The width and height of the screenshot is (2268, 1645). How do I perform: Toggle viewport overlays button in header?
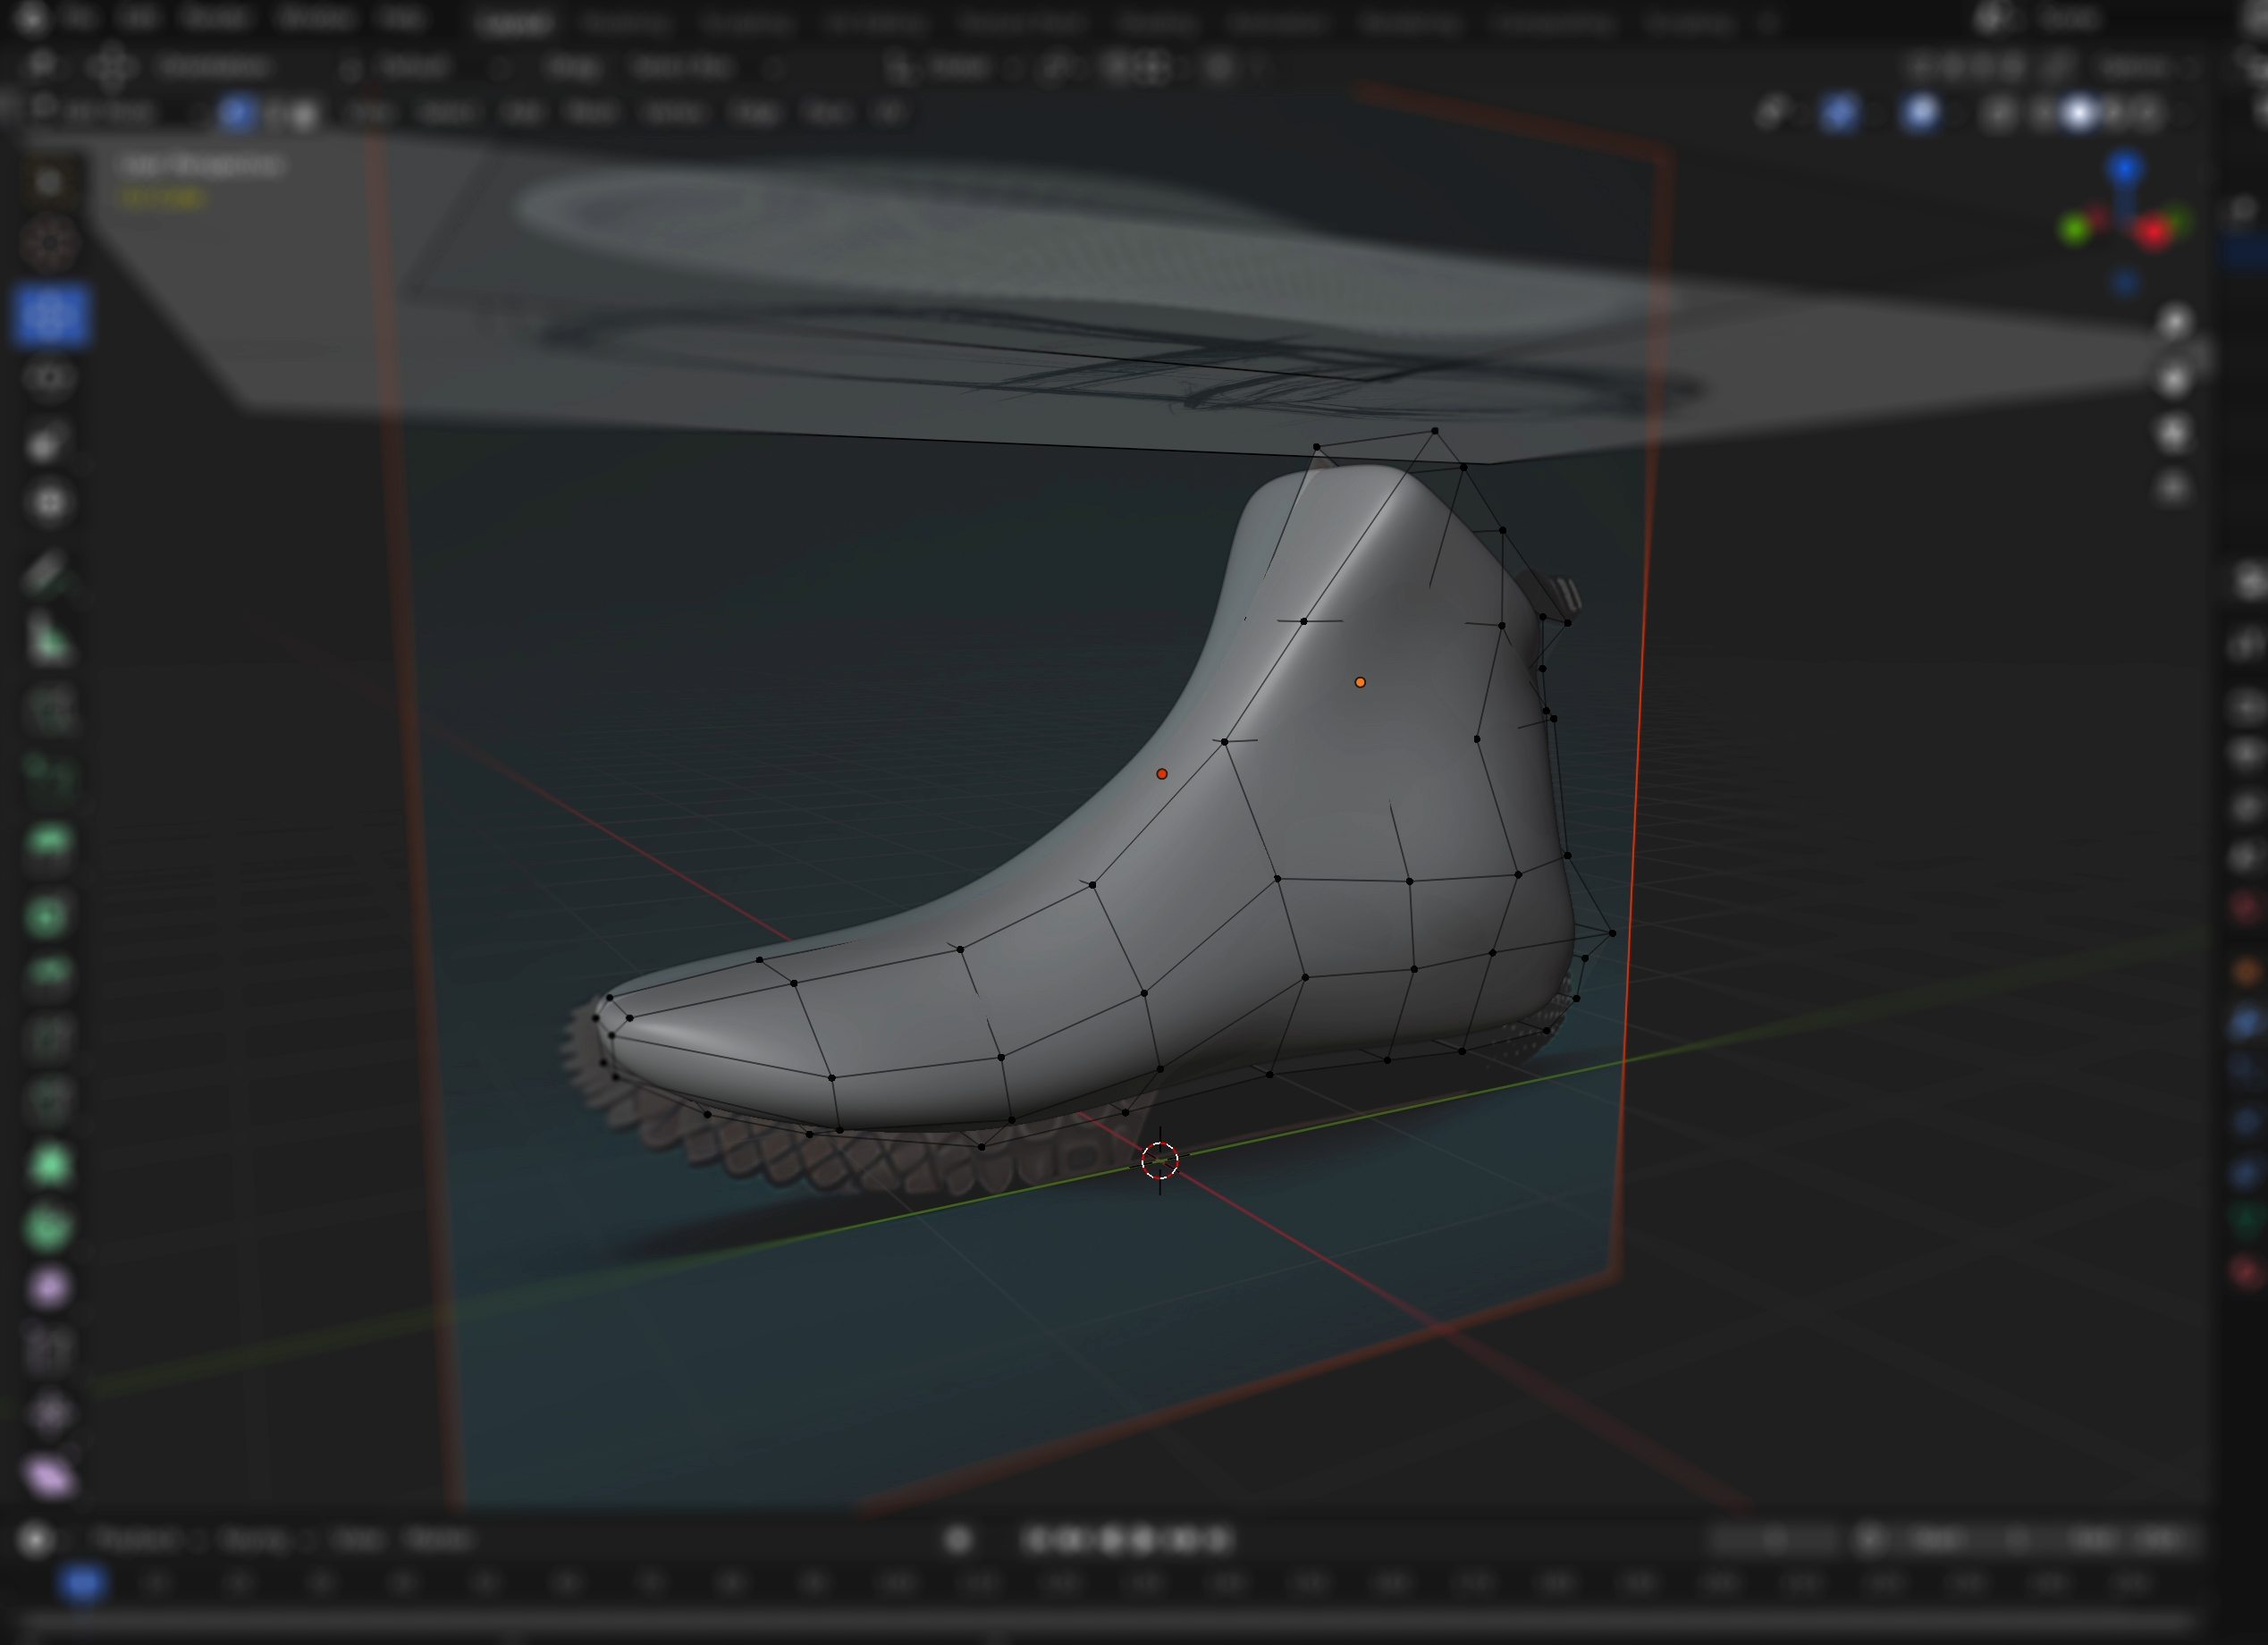[x=1920, y=113]
